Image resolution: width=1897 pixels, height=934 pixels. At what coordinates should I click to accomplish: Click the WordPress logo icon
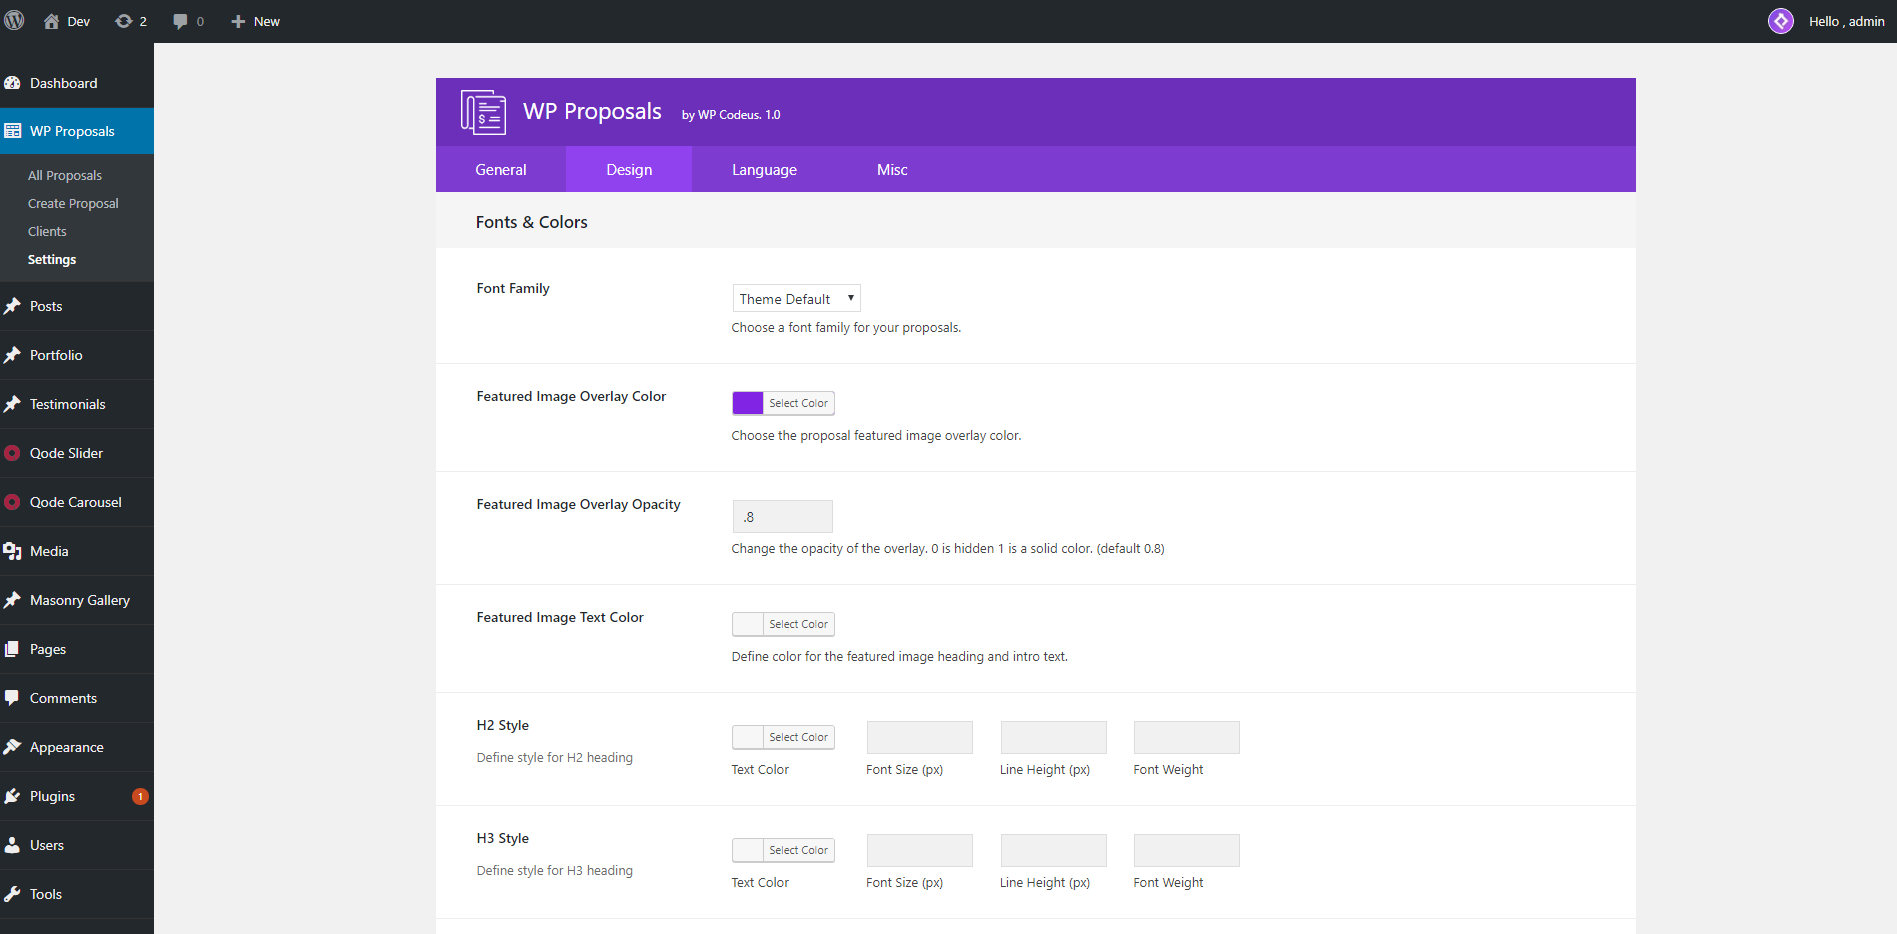[x=14, y=20]
